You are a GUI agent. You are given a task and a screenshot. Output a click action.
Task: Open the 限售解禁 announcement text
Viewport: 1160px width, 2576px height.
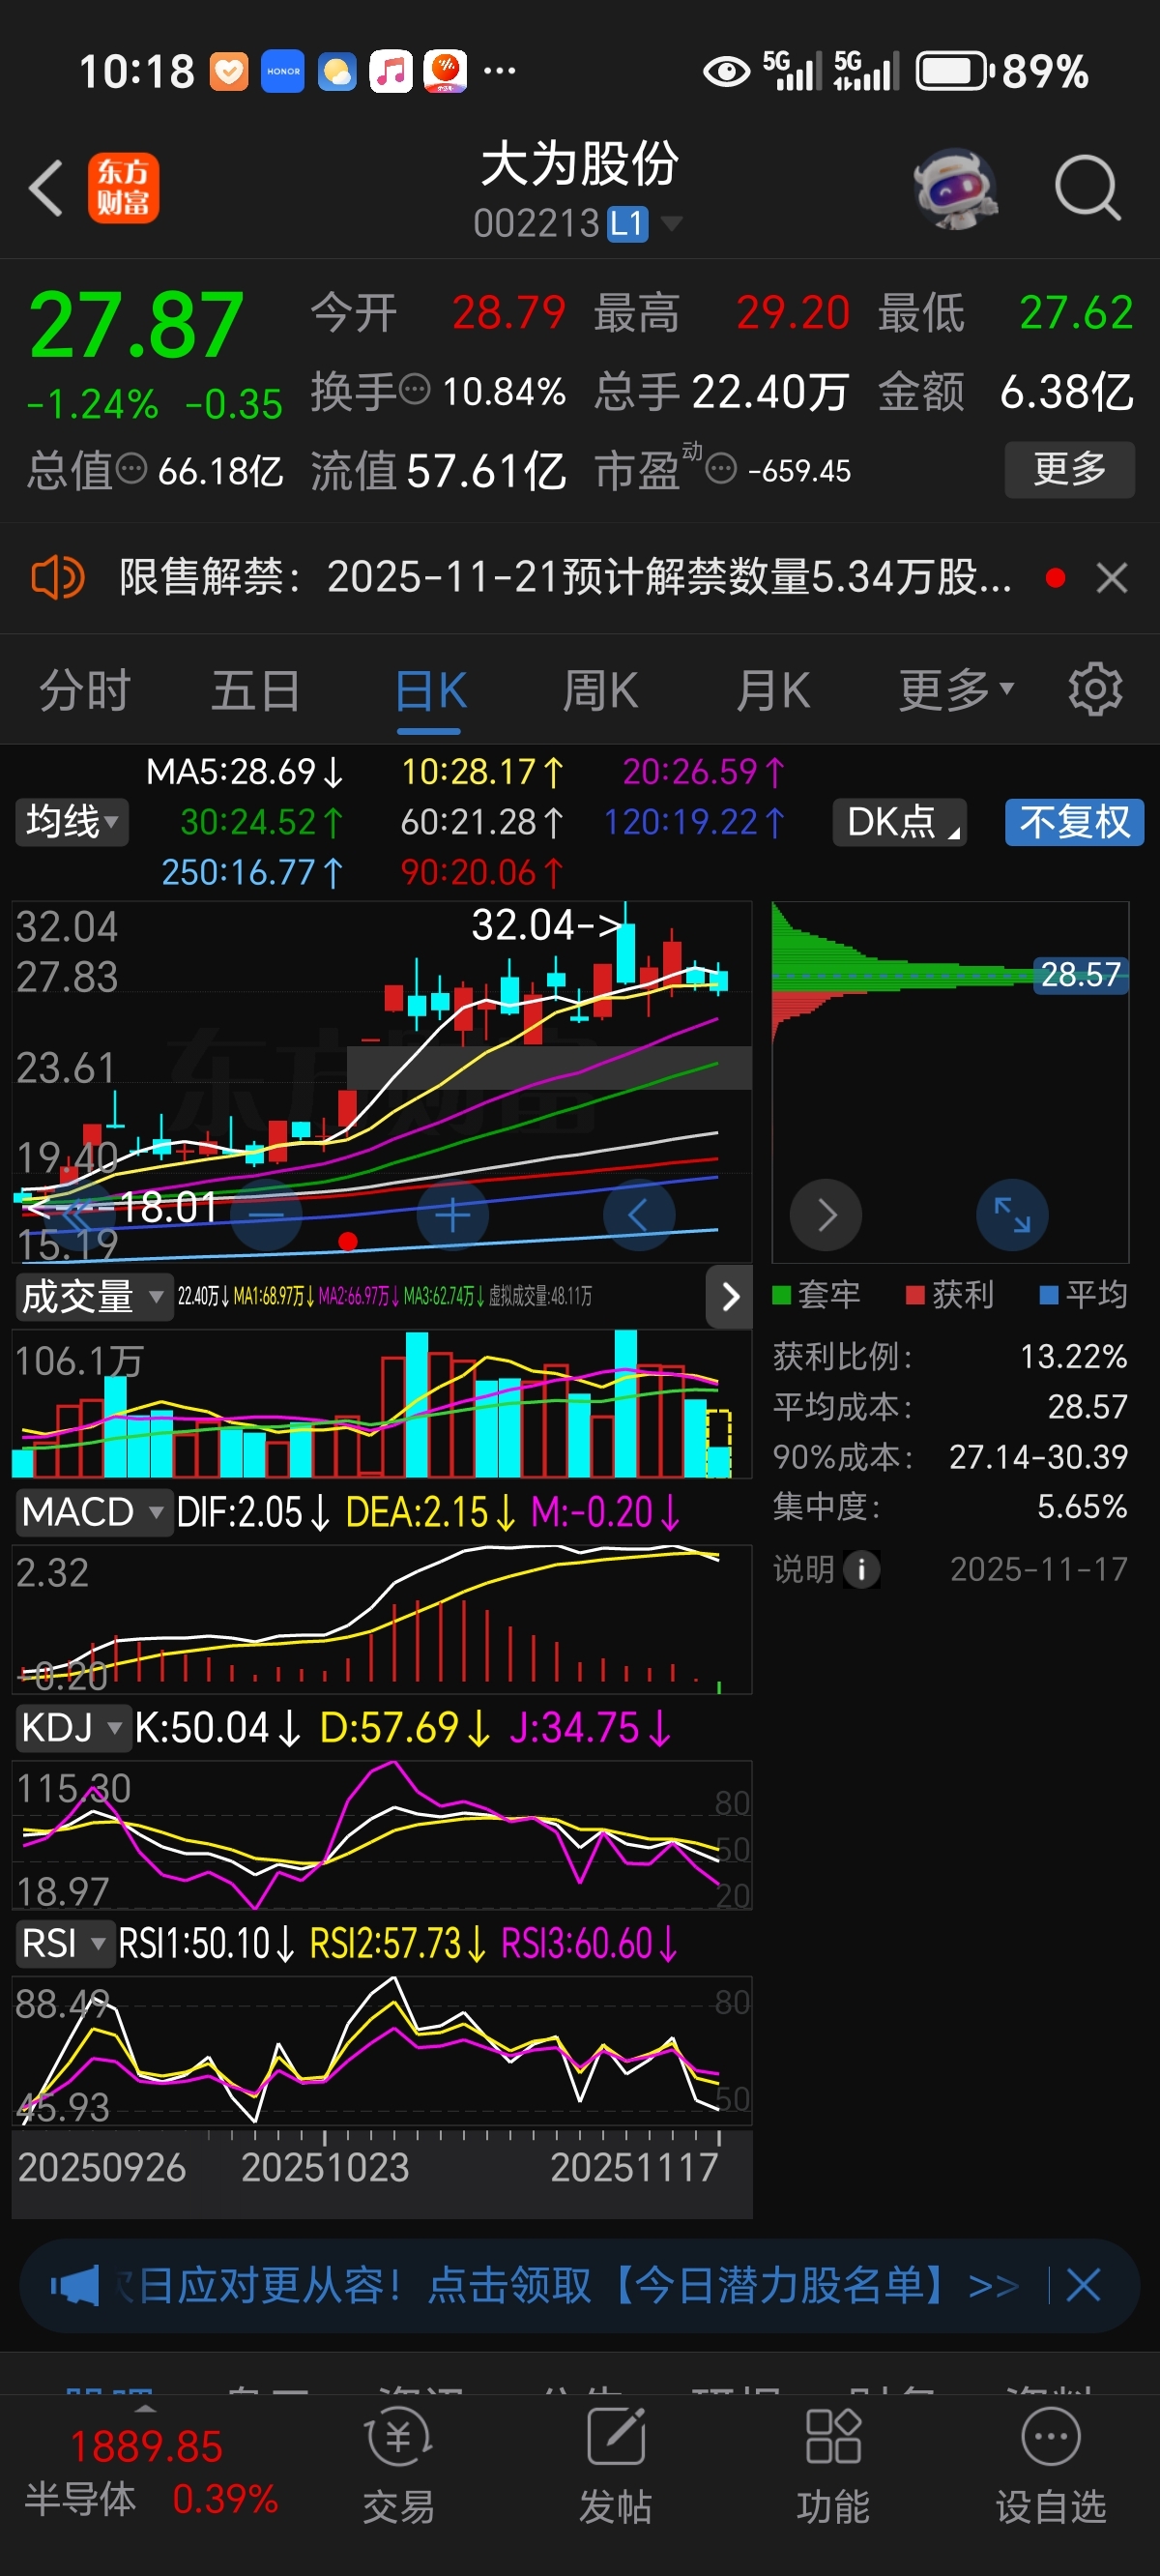566,577
